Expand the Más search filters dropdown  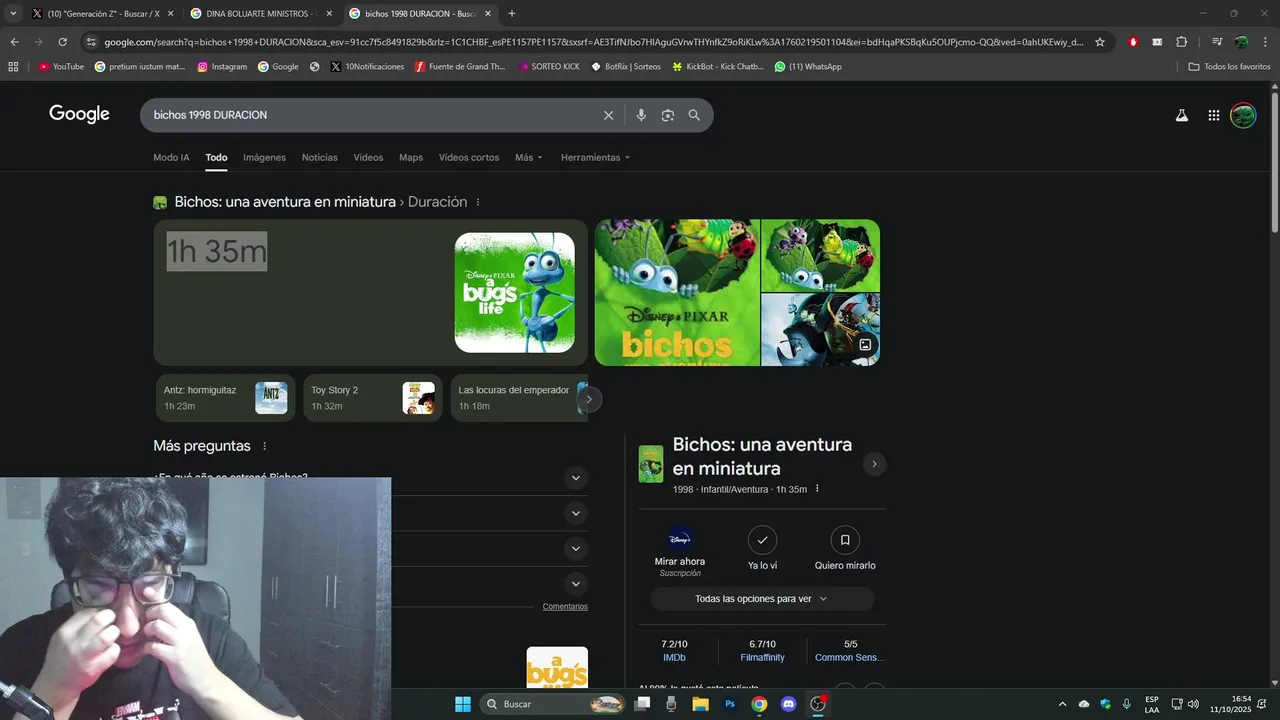(529, 157)
